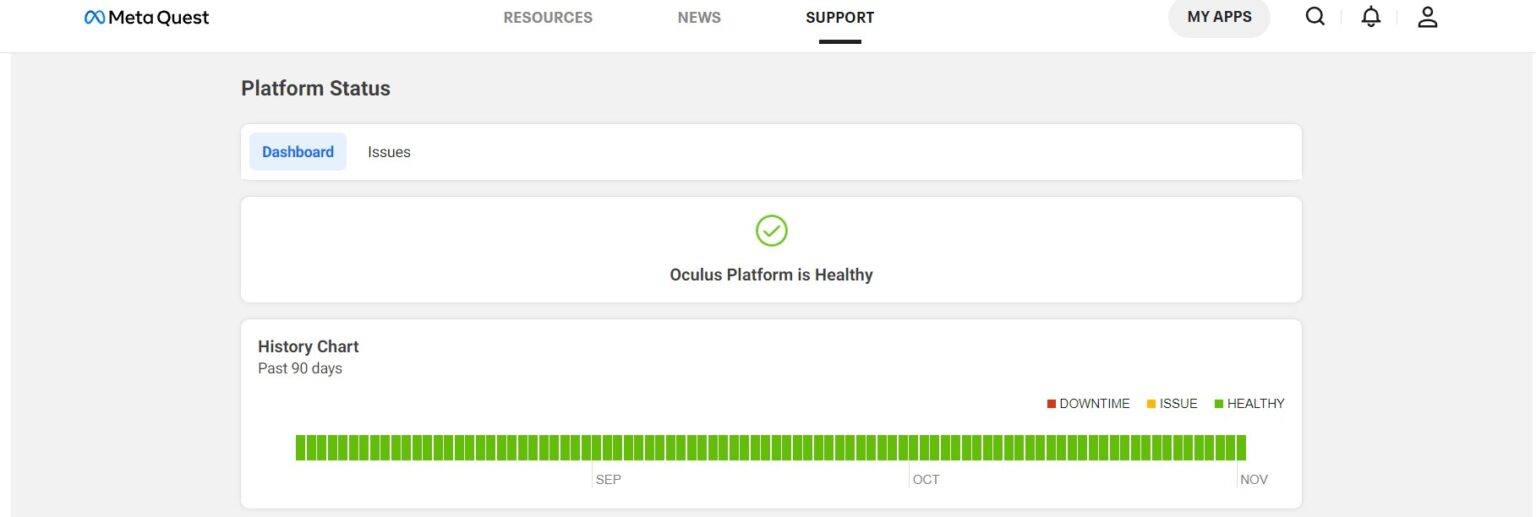Open the RESOURCES menu

click(547, 18)
